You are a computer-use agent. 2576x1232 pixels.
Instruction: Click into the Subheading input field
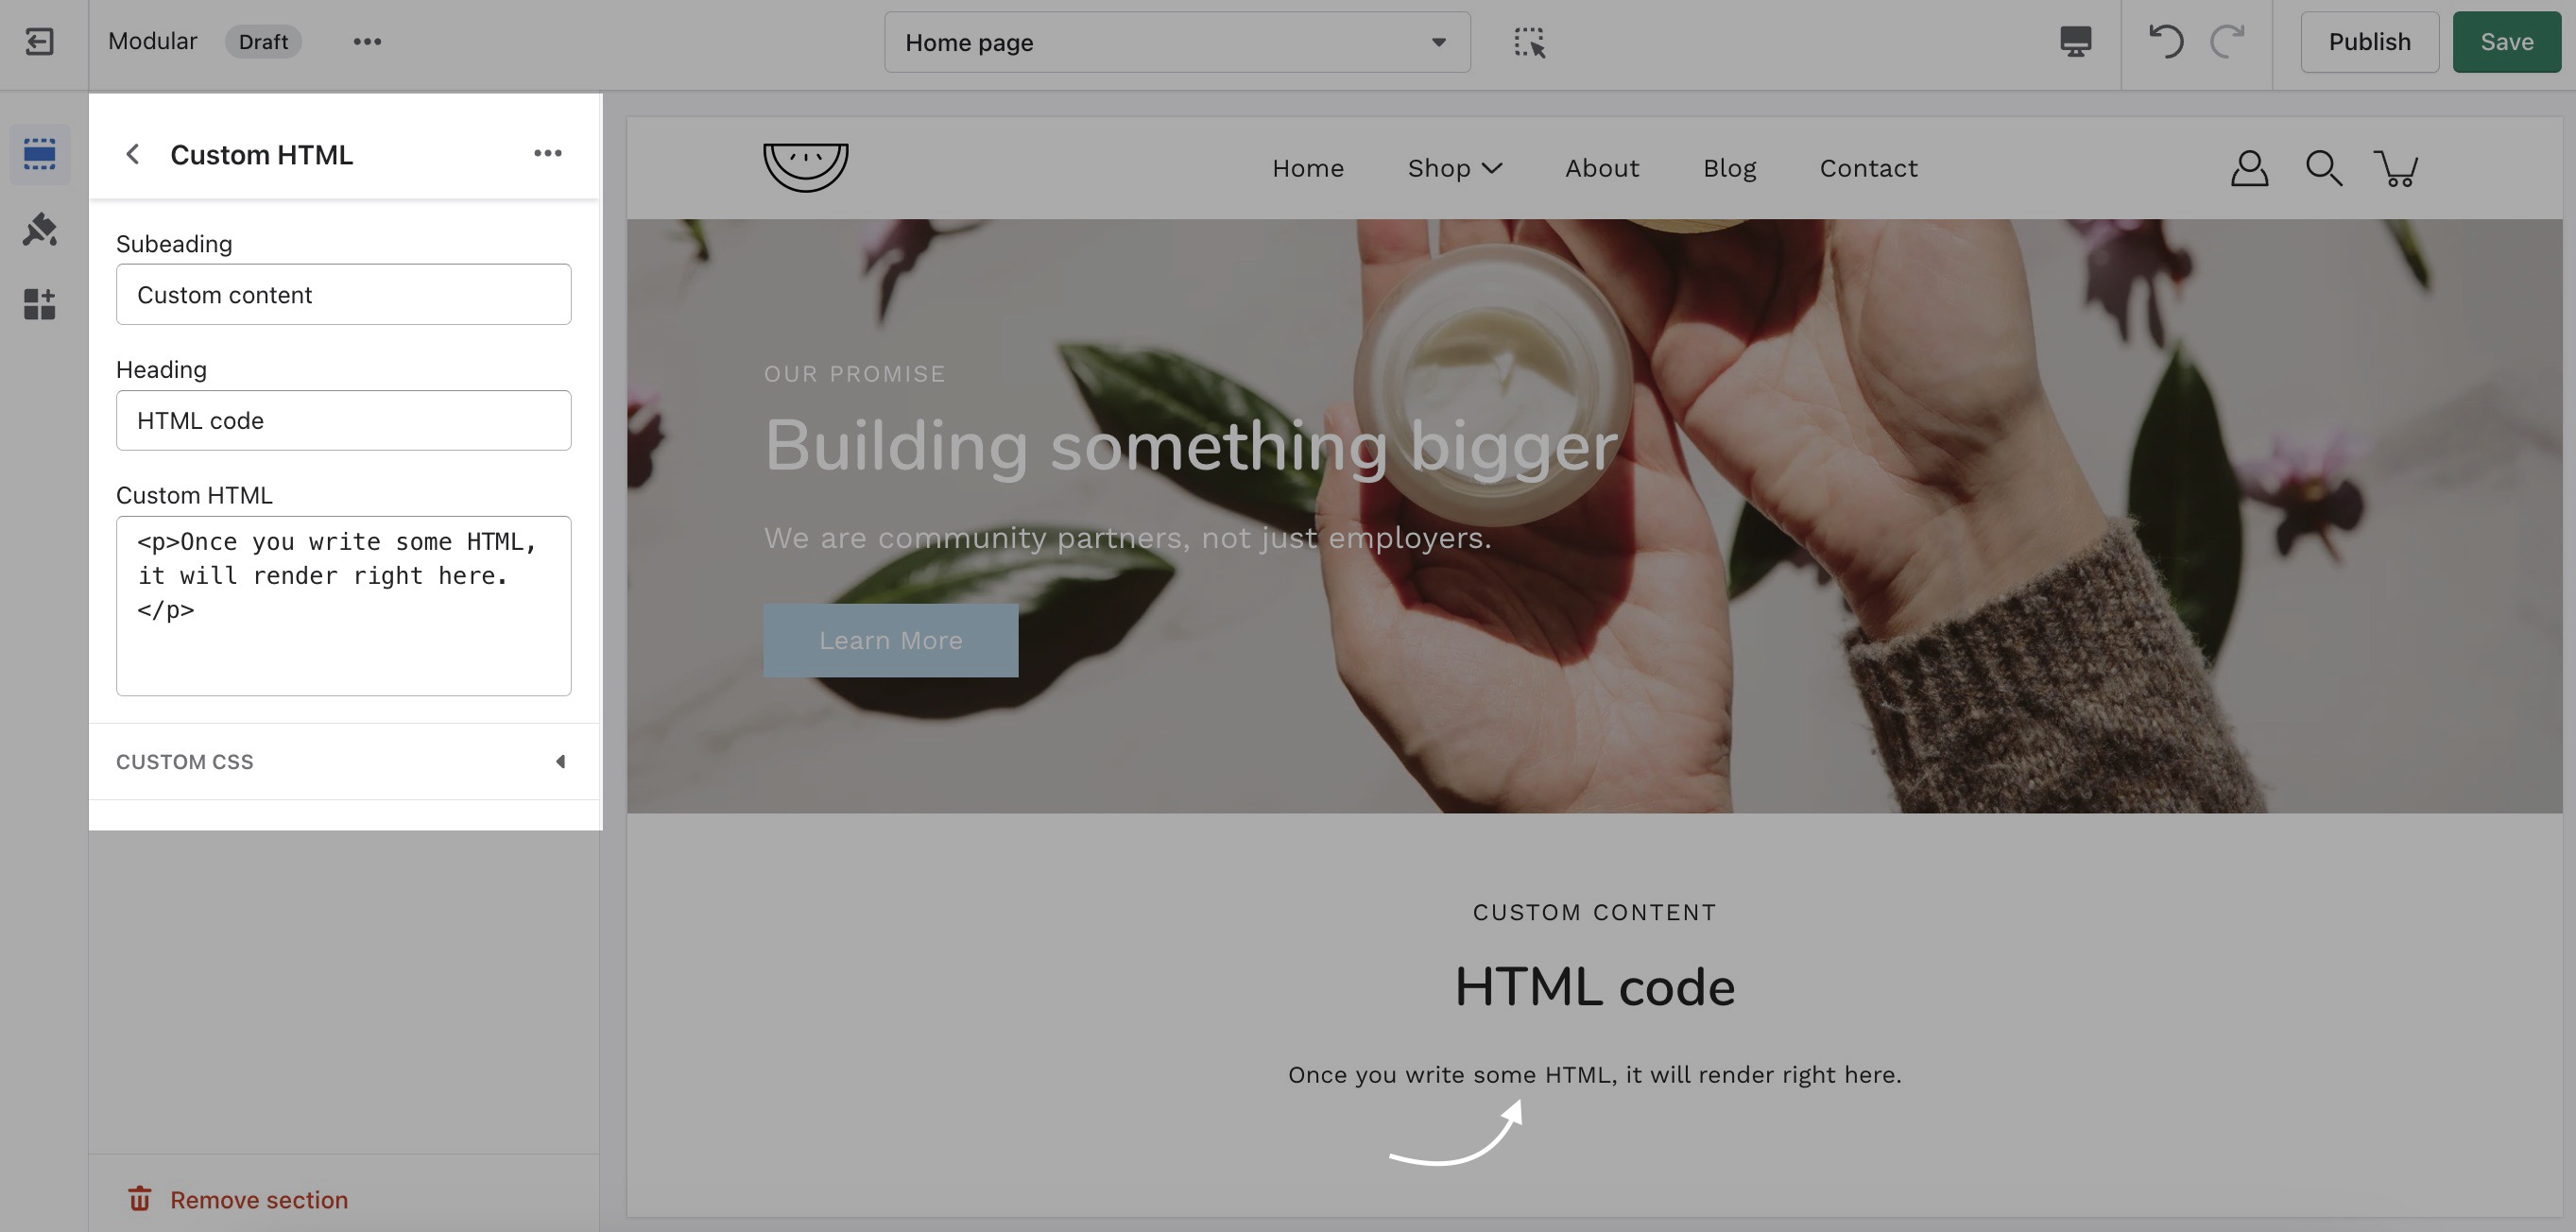(x=344, y=294)
